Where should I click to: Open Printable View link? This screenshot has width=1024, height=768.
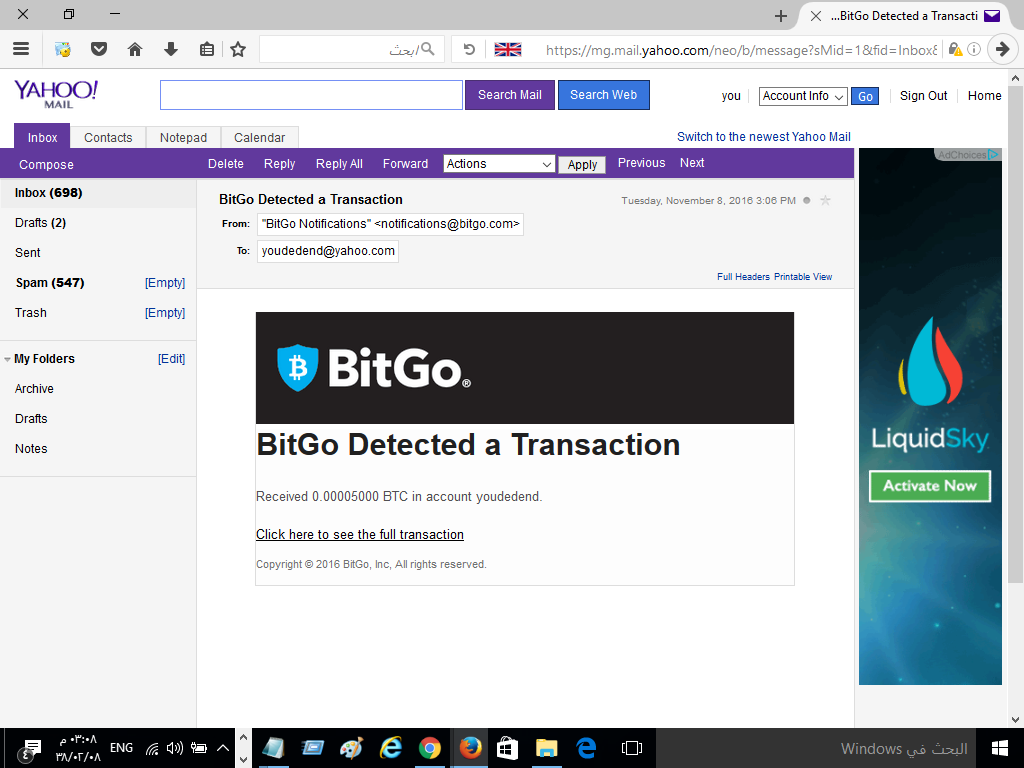(x=803, y=277)
